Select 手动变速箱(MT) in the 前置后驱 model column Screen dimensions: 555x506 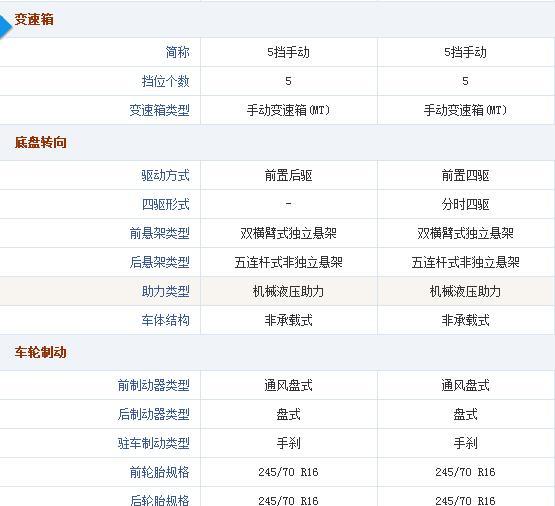[288, 110]
